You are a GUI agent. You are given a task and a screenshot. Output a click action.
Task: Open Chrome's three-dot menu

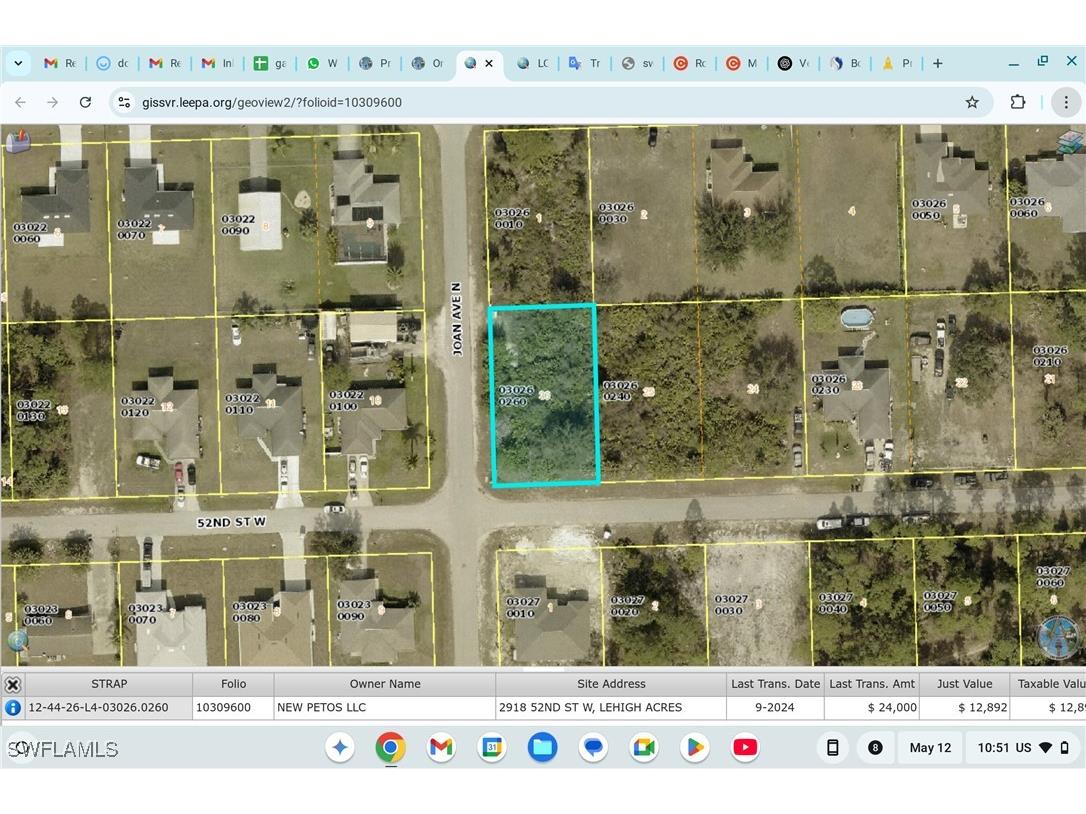pyautogui.click(x=1066, y=102)
